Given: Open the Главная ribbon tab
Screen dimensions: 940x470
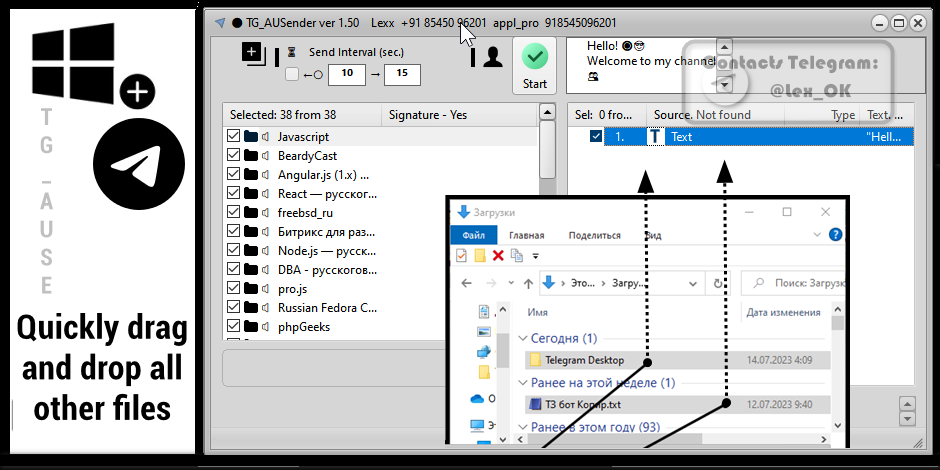Looking at the screenshot, I should pos(526,236).
